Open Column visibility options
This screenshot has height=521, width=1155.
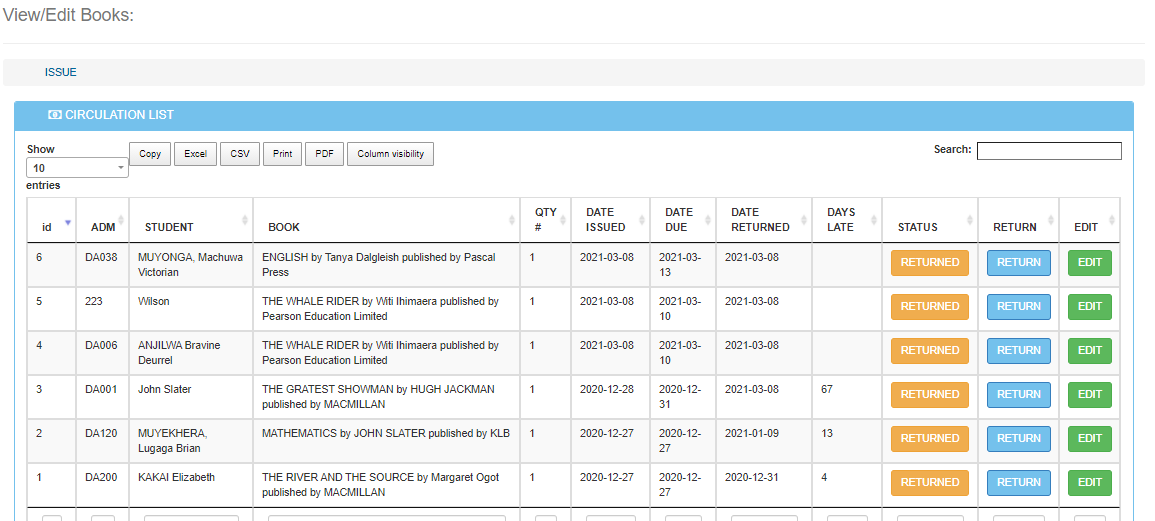pyautogui.click(x=390, y=154)
